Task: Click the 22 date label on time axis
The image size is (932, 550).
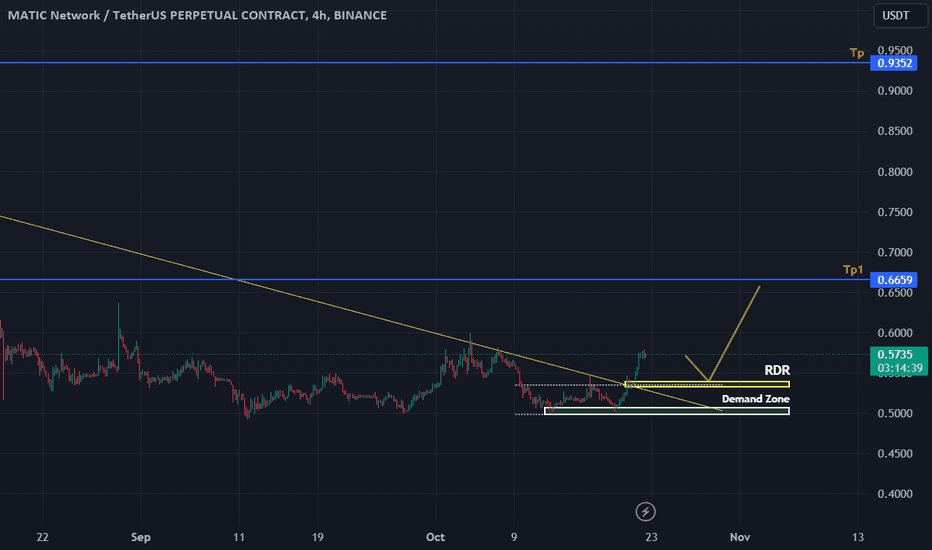Action: click(x=42, y=537)
